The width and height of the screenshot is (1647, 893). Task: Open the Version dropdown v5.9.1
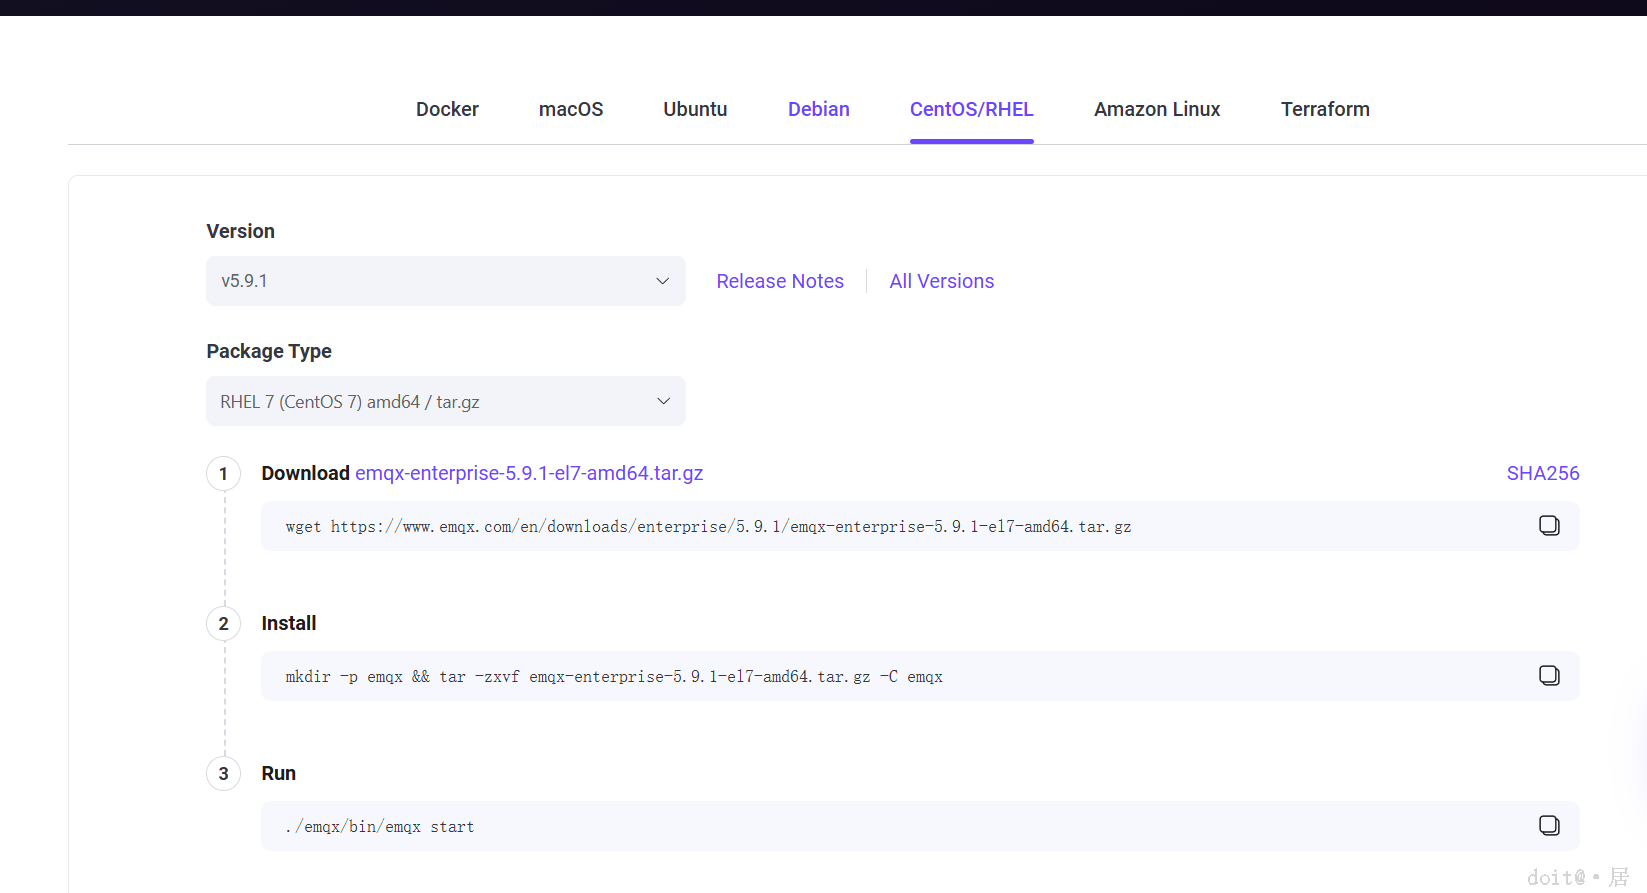tap(445, 281)
